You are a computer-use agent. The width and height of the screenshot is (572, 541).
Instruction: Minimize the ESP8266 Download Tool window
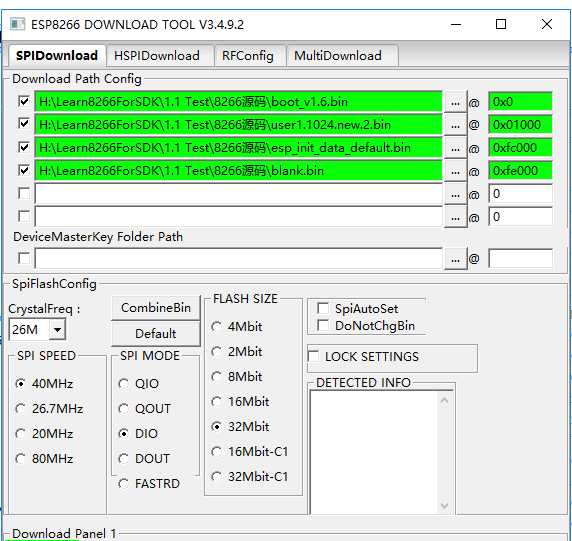456,24
